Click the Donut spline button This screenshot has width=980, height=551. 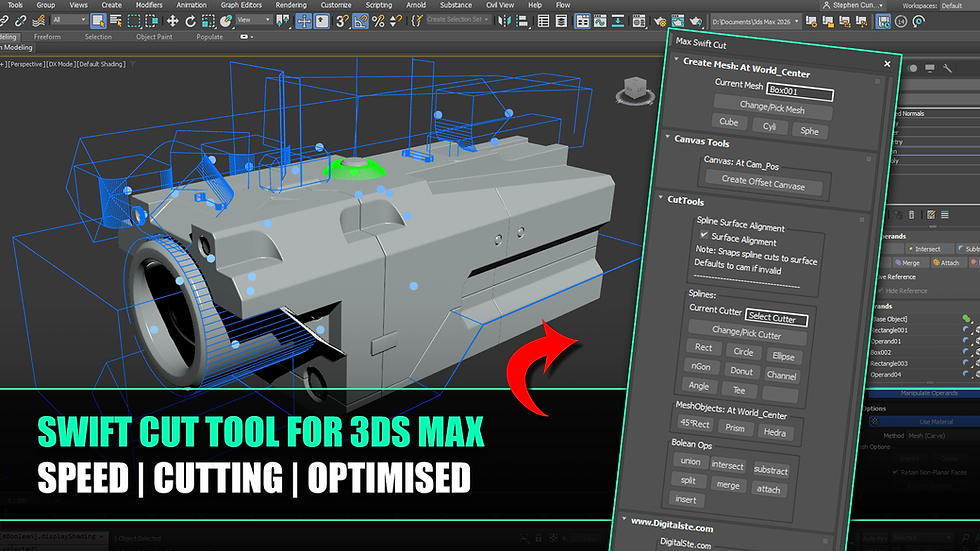point(741,371)
